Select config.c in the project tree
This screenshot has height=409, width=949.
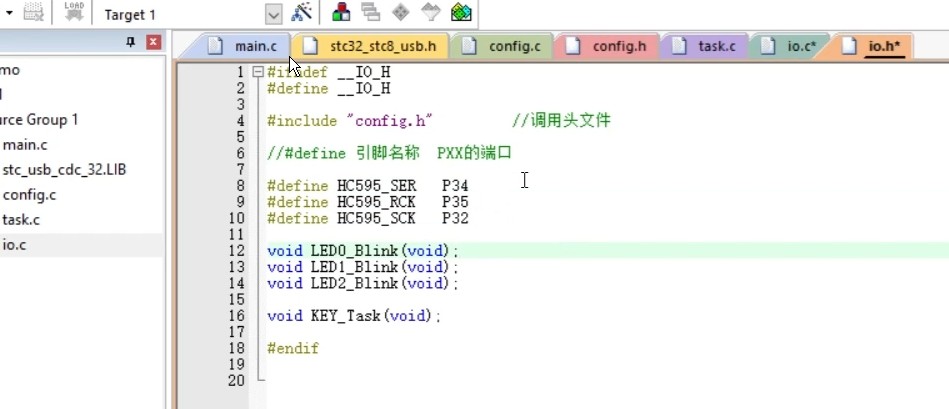[29, 195]
